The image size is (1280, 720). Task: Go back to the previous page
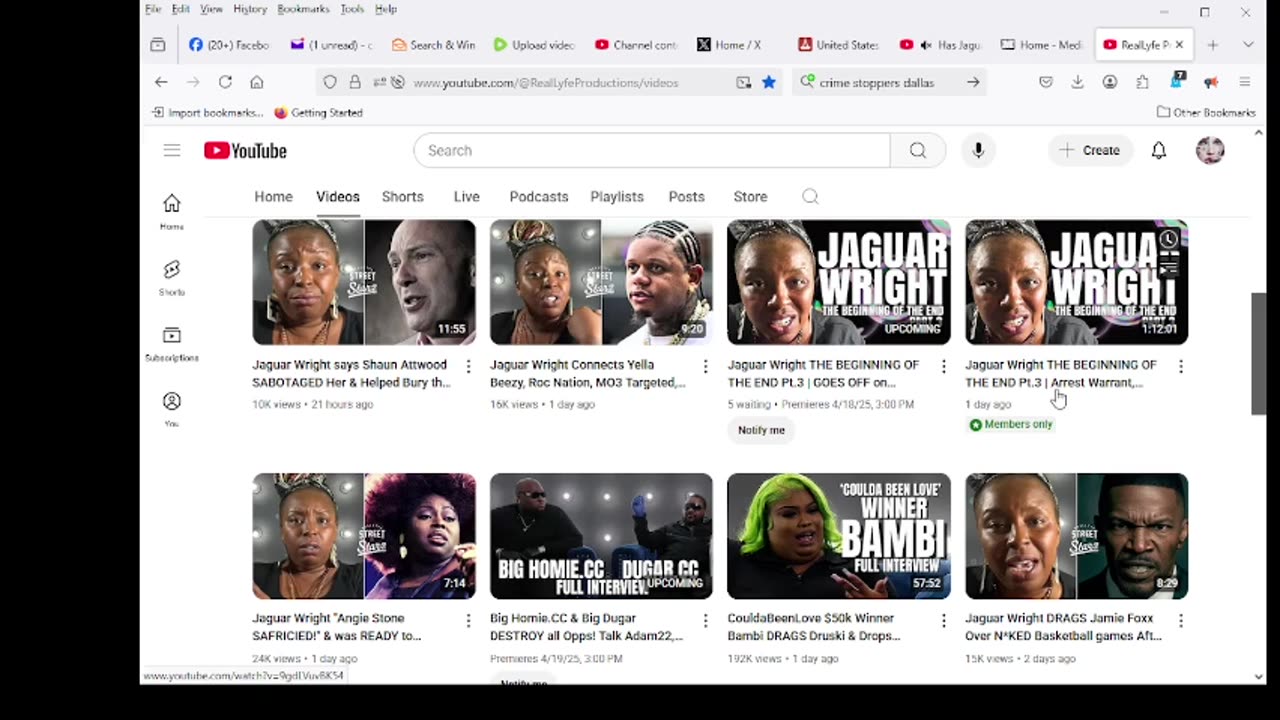click(161, 82)
